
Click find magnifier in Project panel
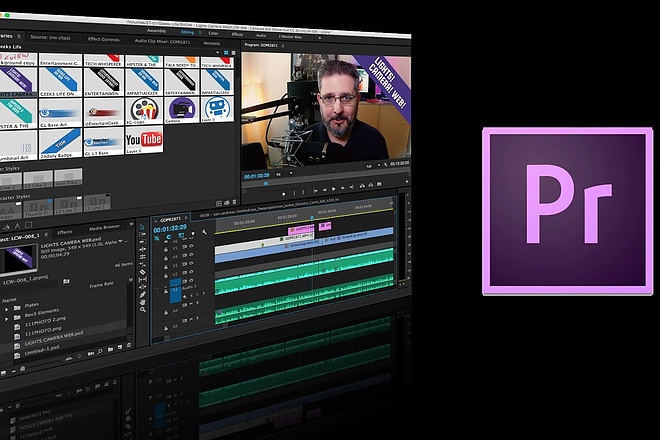pos(100,352)
